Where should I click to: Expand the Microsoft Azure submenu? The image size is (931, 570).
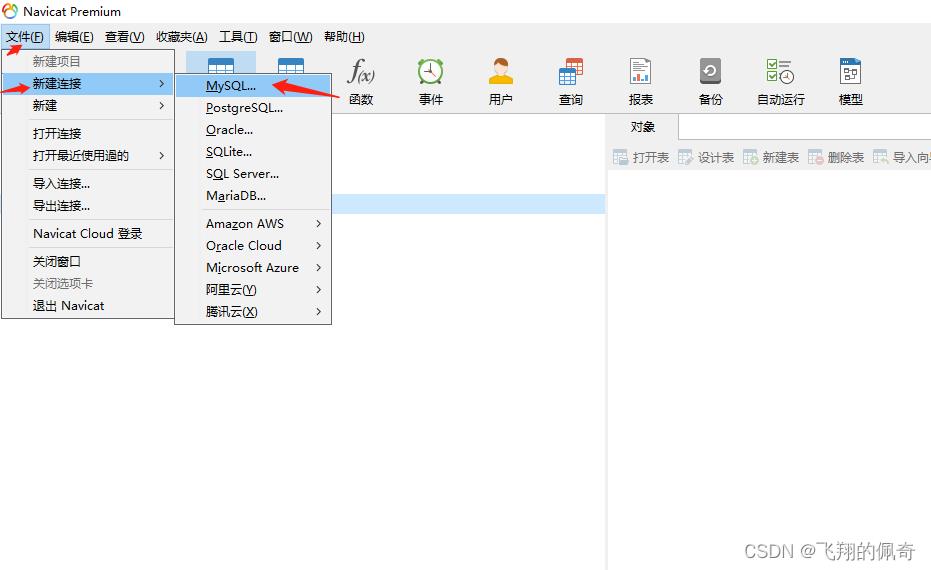[253, 268]
